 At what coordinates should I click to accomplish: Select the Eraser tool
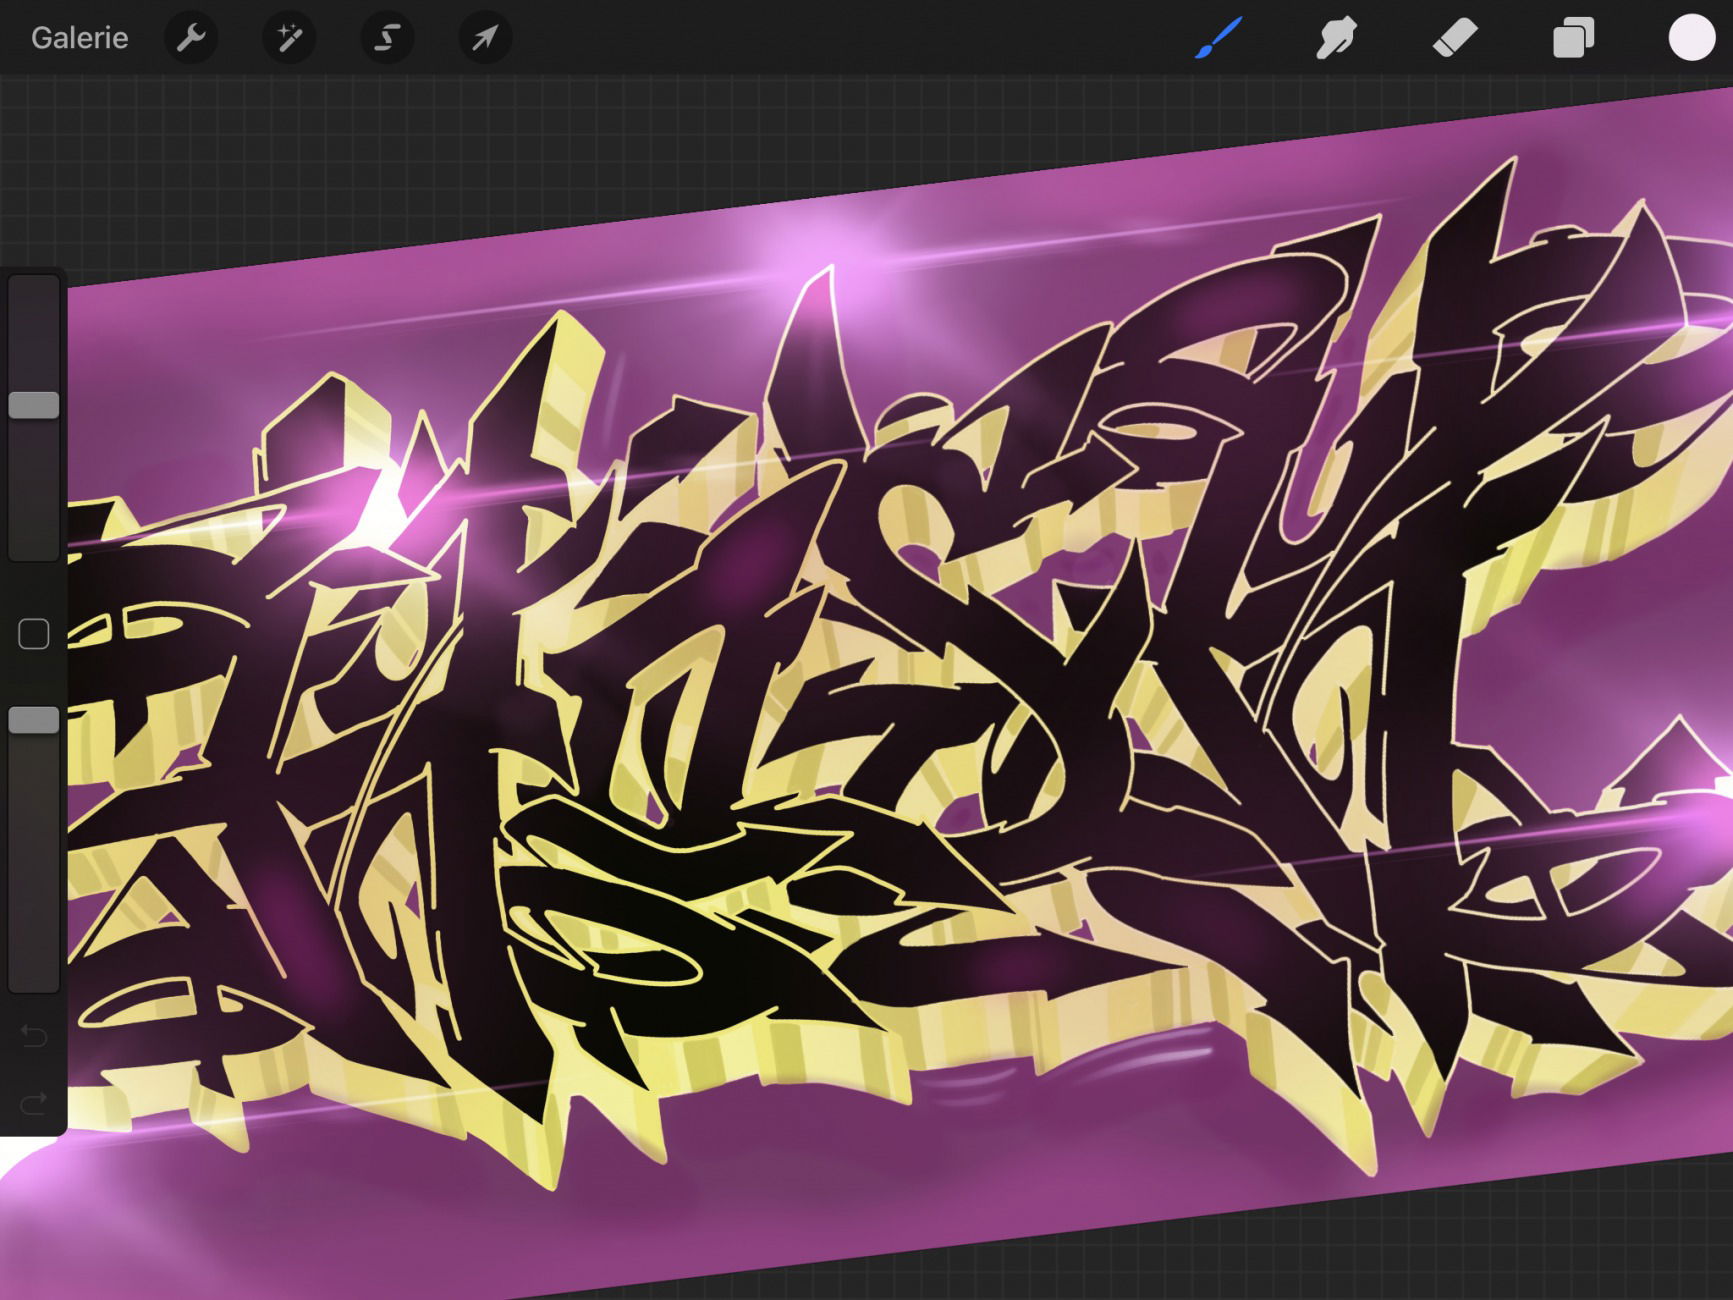click(1454, 38)
